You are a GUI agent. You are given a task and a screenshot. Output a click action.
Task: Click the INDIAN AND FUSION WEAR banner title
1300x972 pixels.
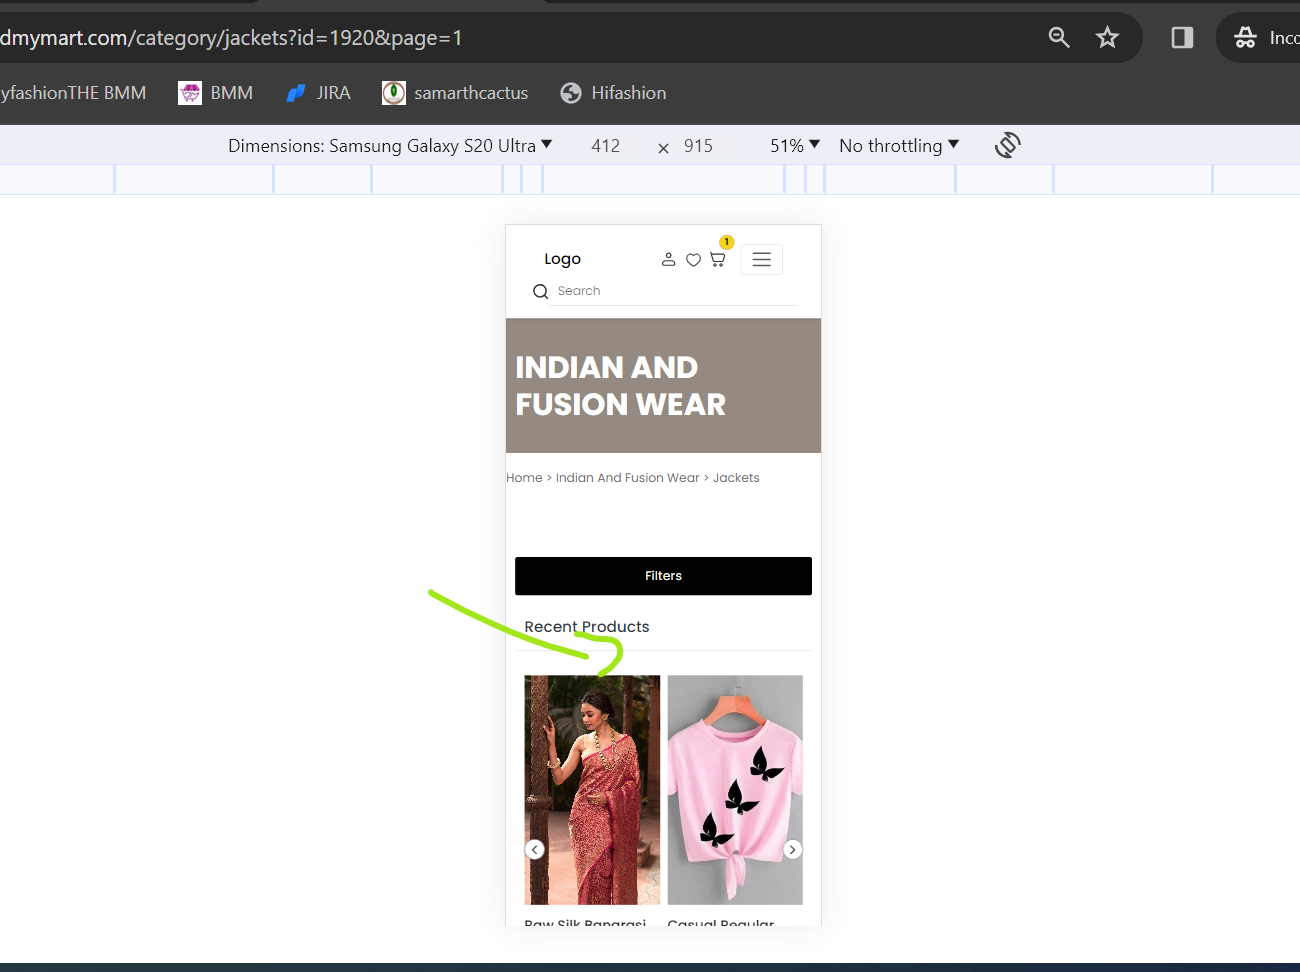(x=621, y=386)
